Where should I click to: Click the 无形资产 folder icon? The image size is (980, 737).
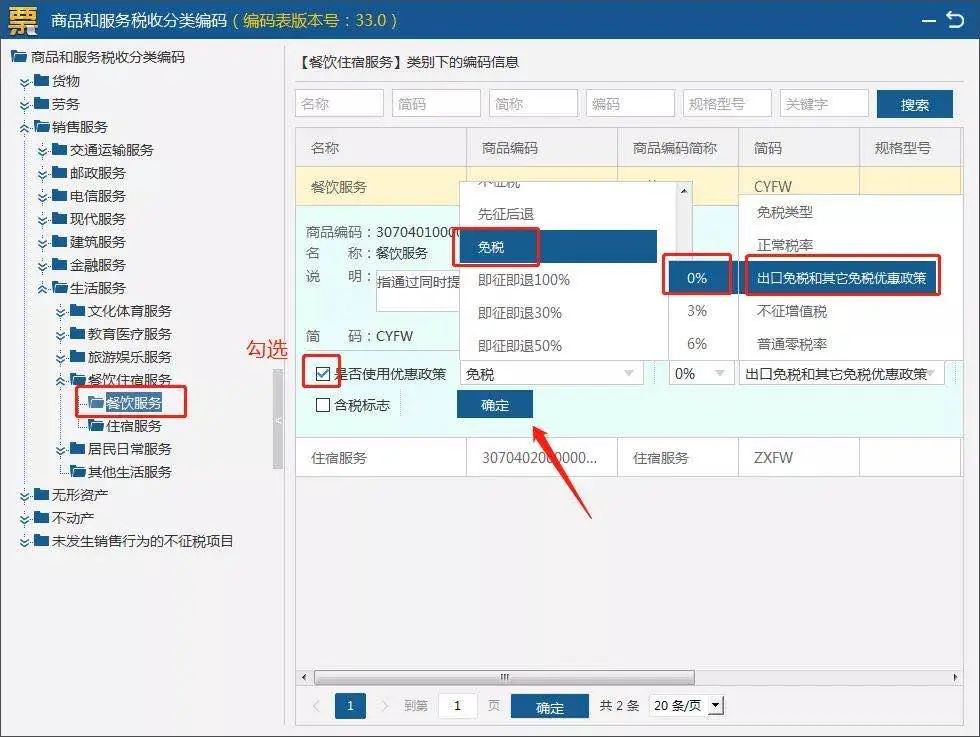tap(41, 494)
